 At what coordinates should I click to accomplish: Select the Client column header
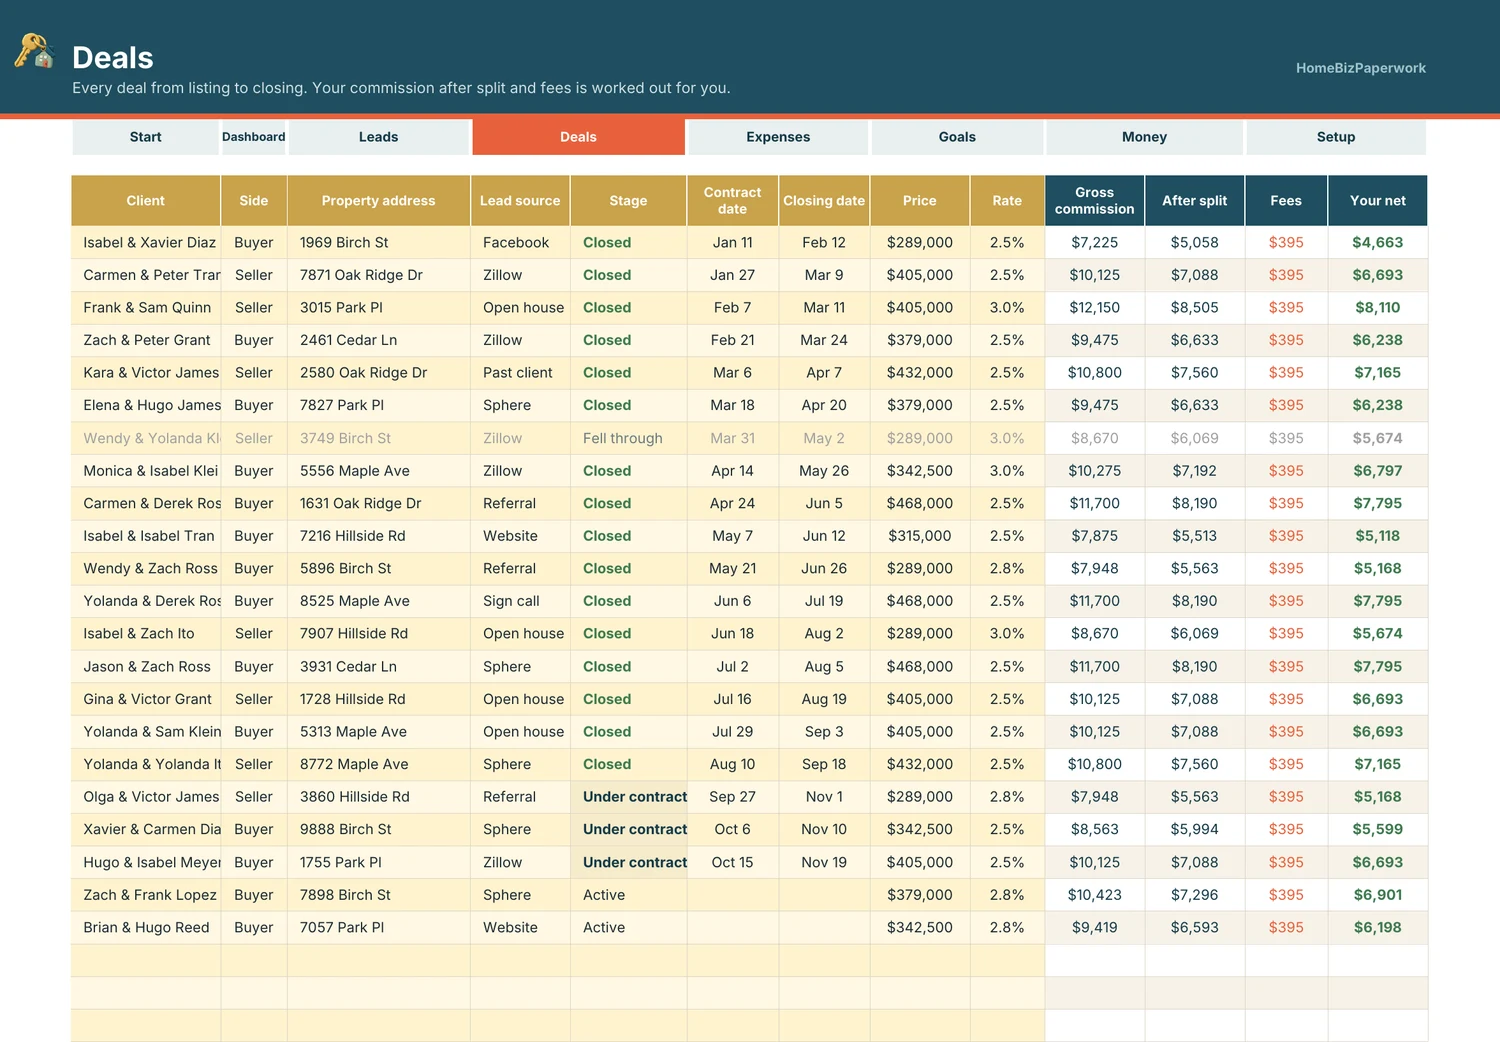pyautogui.click(x=146, y=200)
